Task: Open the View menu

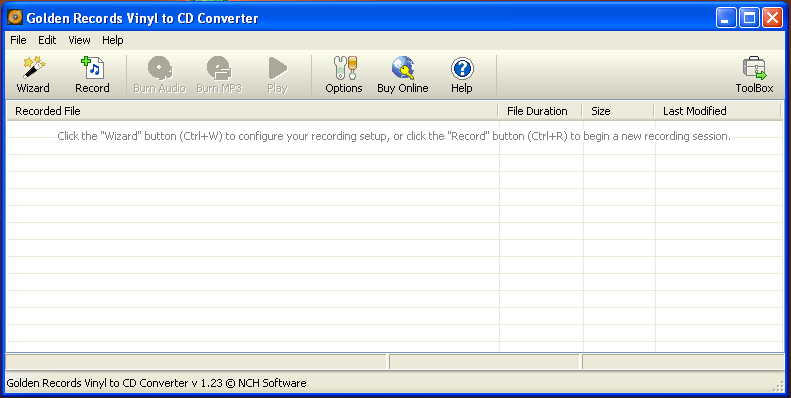Action: (x=79, y=40)
